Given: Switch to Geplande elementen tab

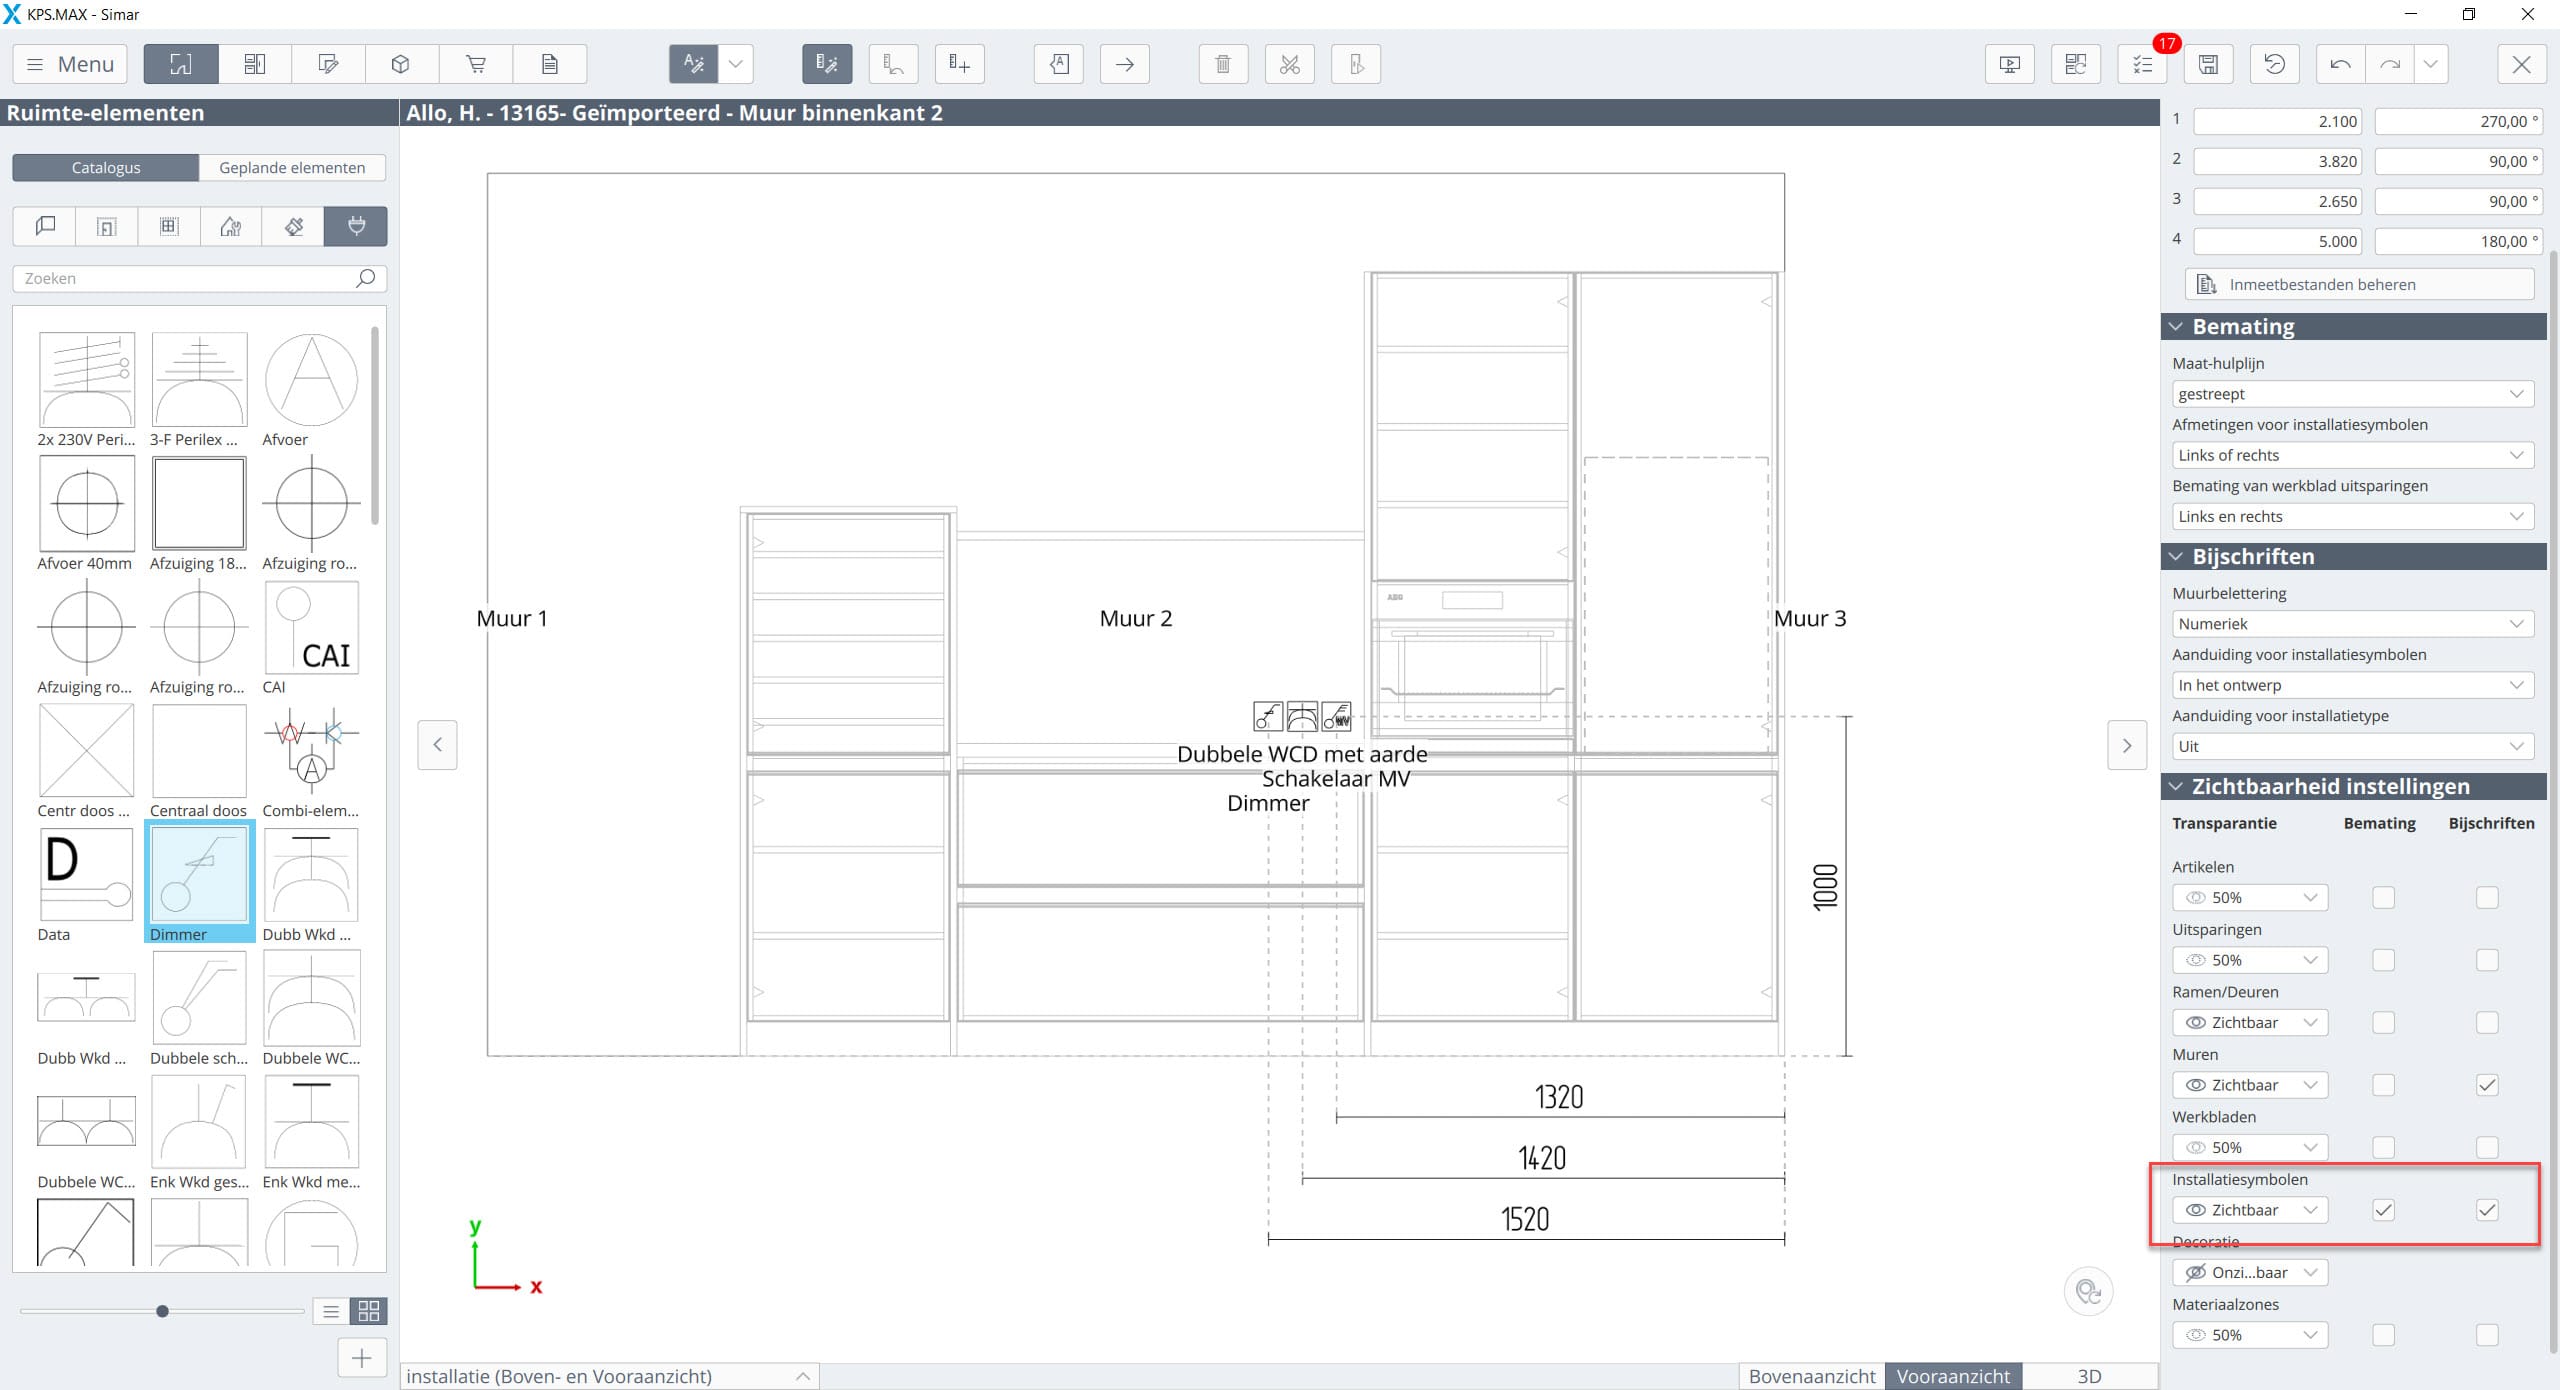Looking at the screenshot, I should point(292,167).
